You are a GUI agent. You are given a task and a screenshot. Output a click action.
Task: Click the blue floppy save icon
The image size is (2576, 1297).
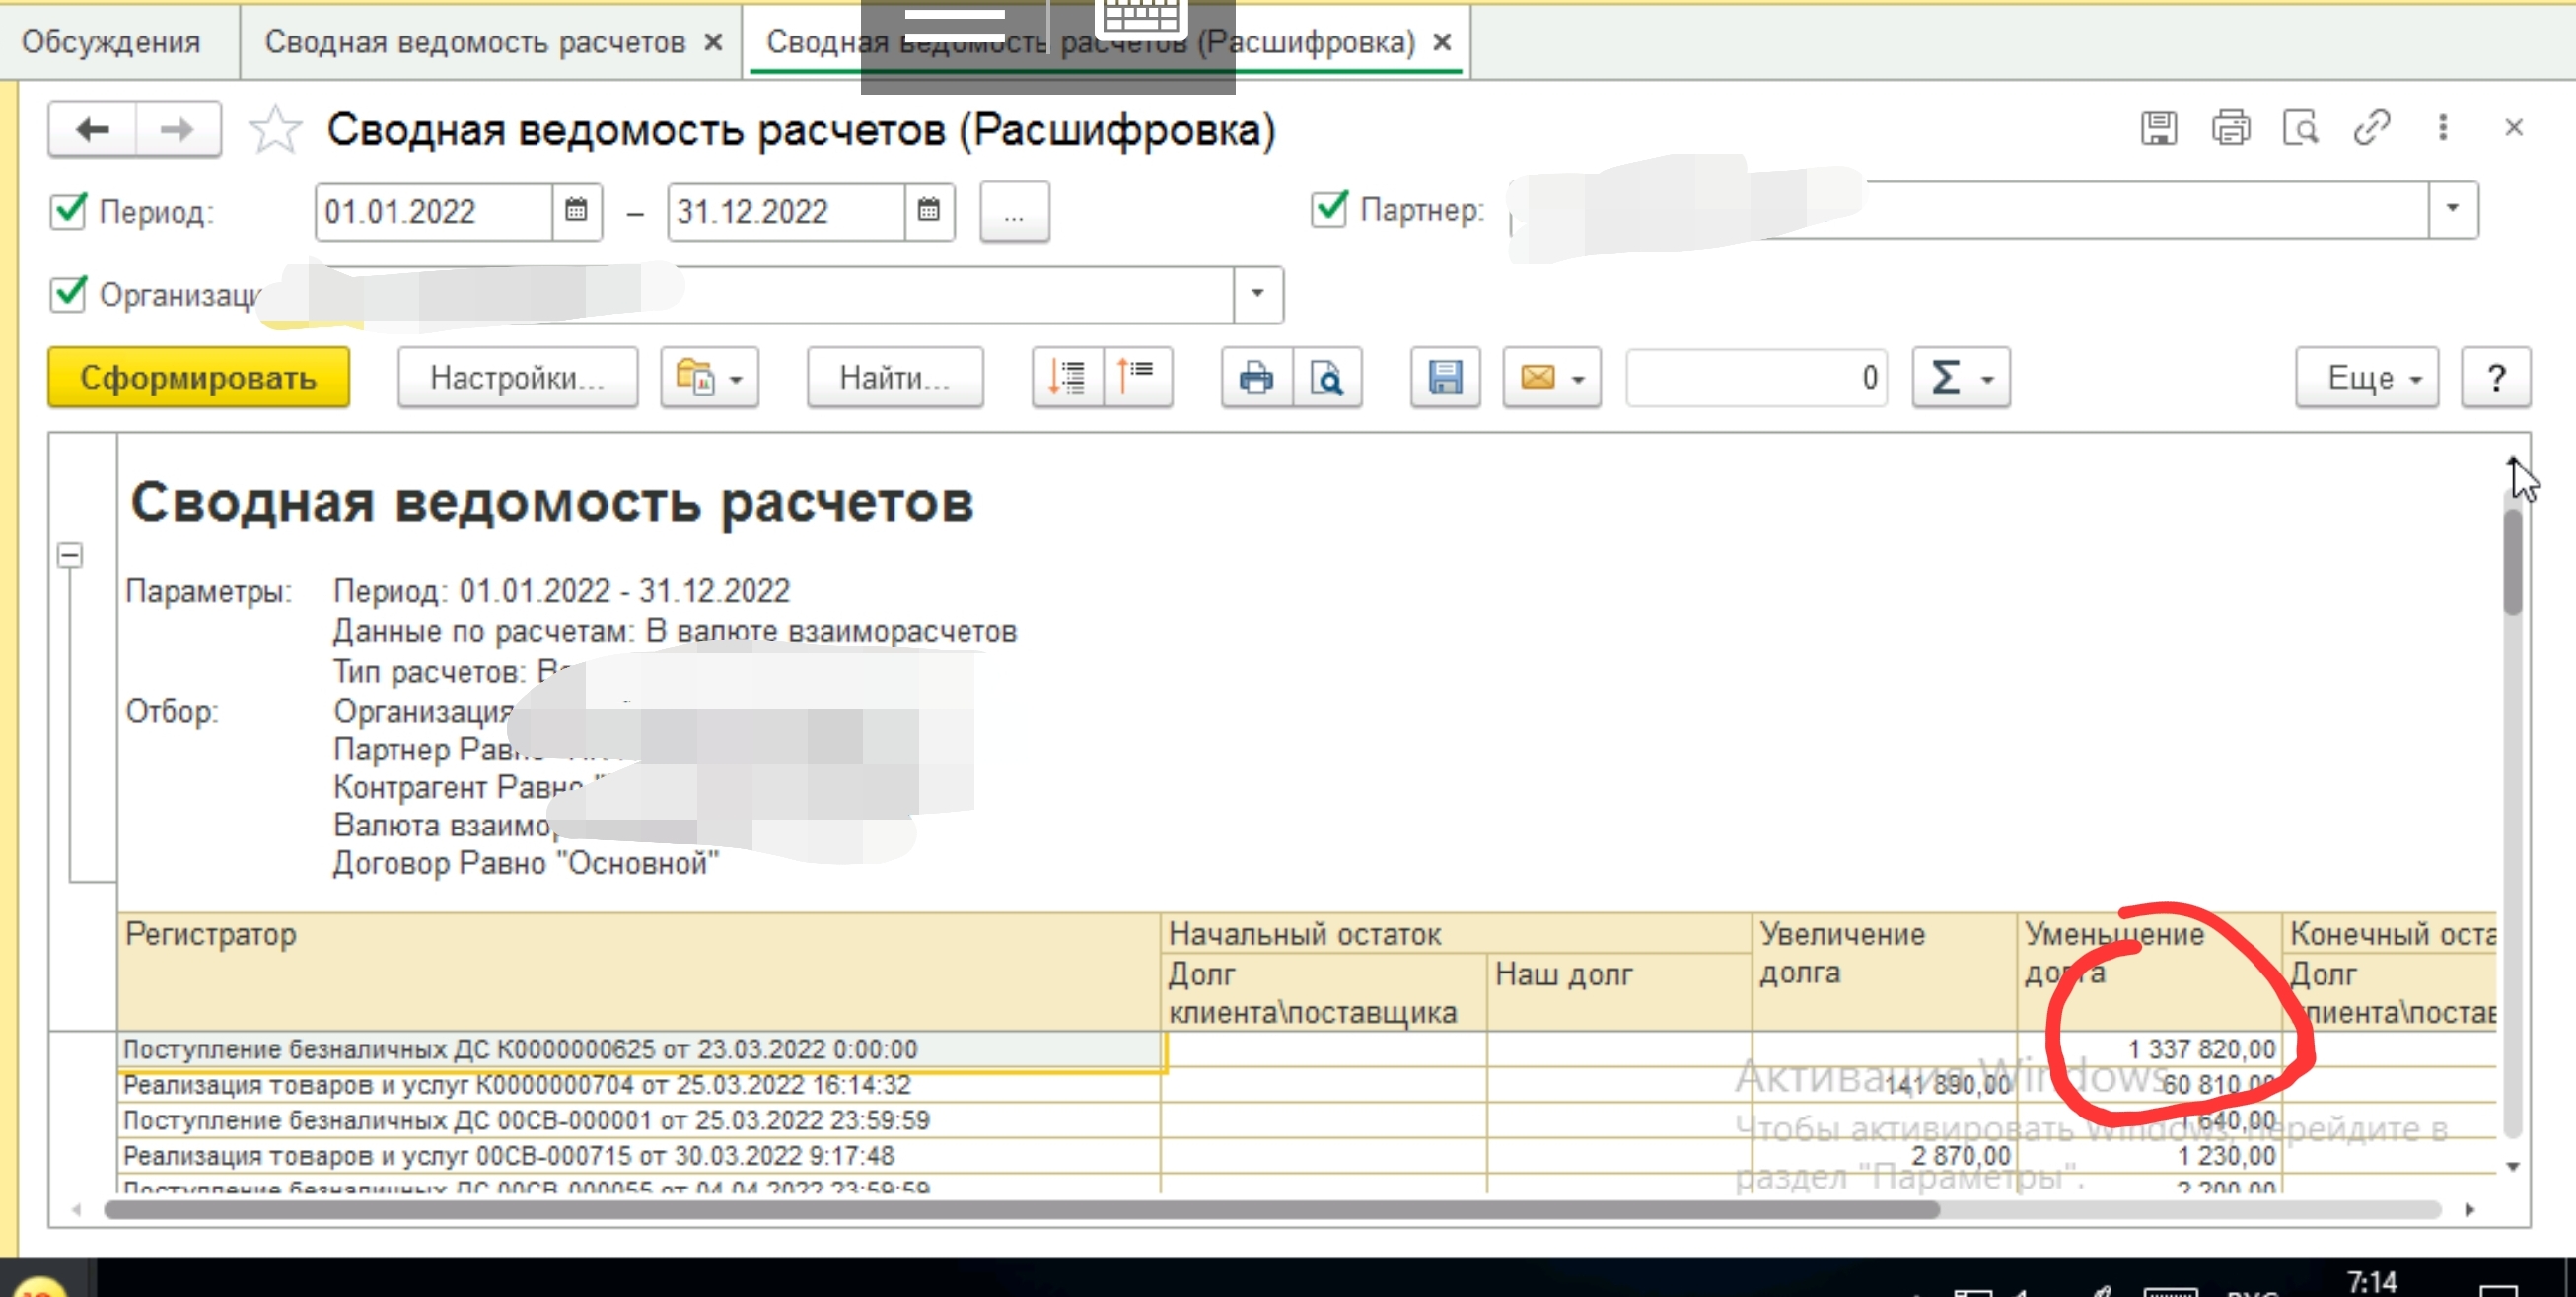(x=1445, y=378)
